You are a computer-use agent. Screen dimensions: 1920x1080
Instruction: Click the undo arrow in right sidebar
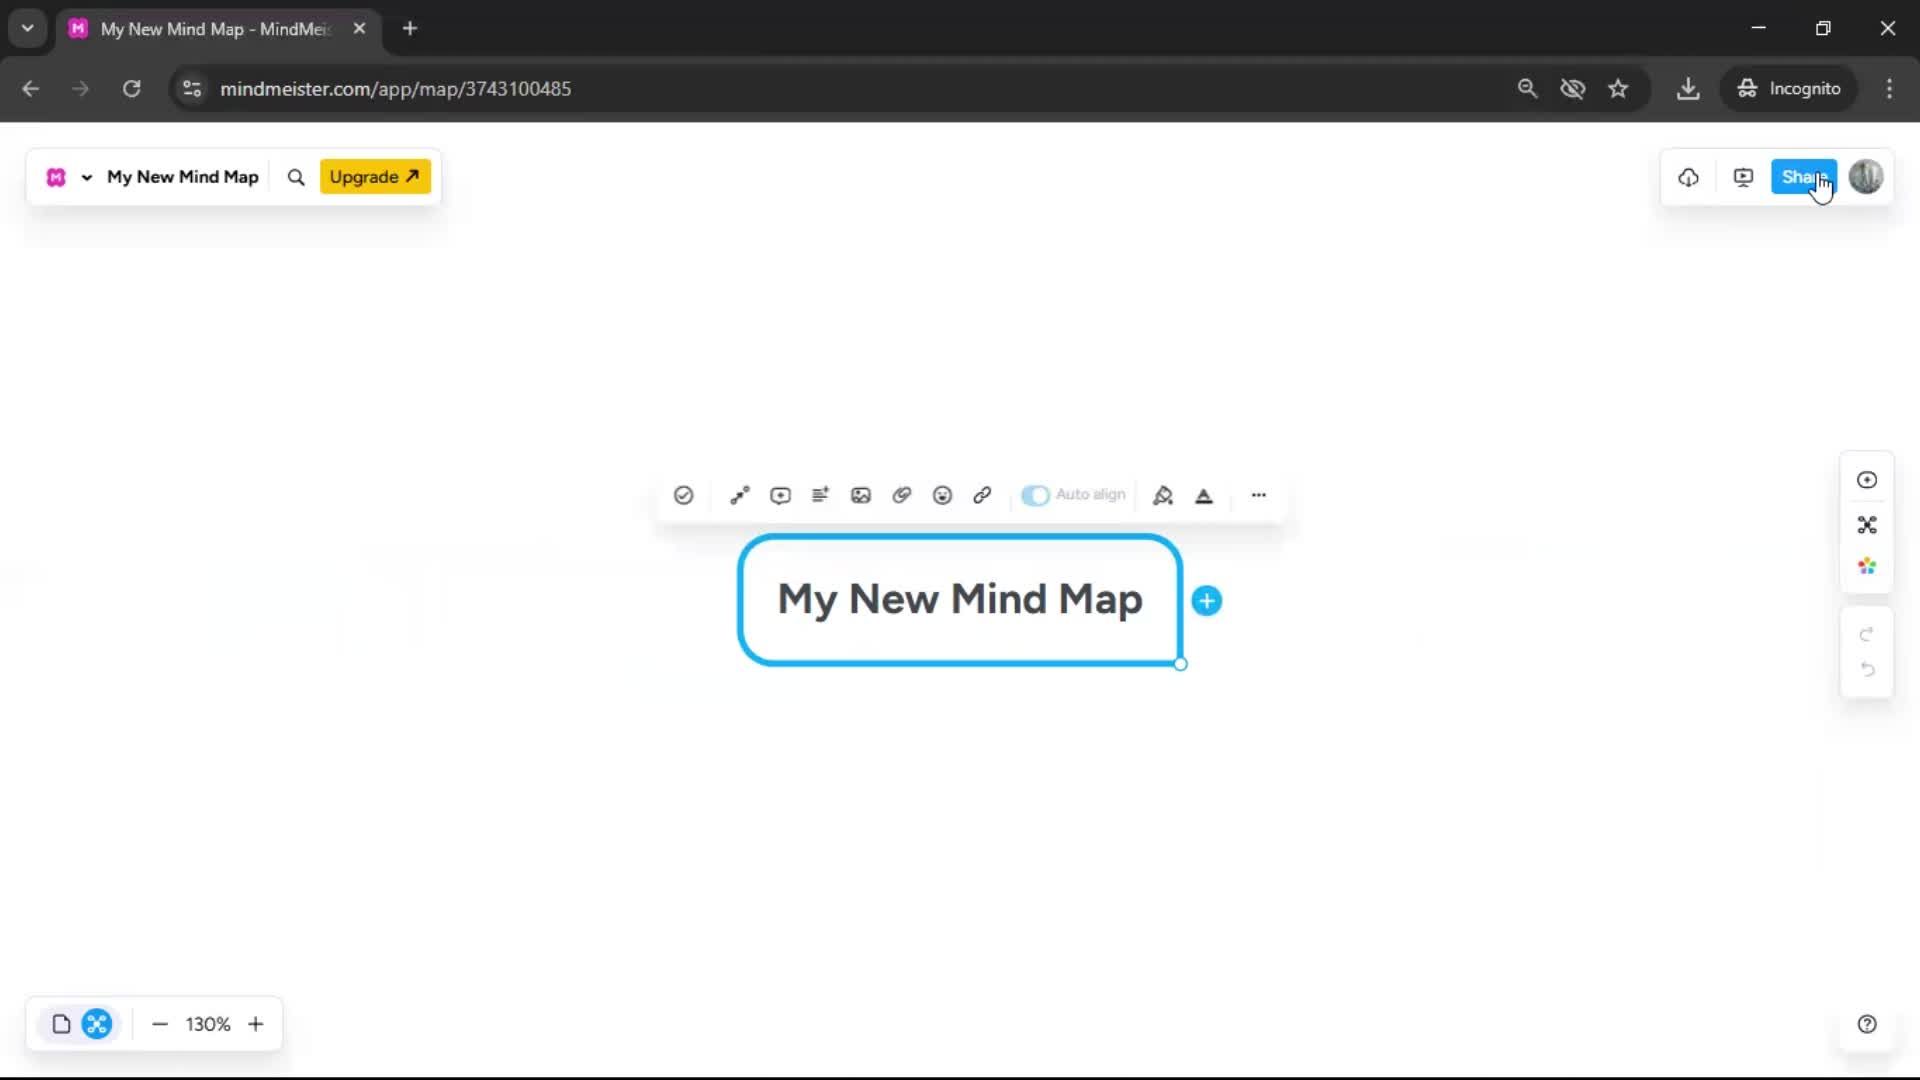pos(1867,670)
